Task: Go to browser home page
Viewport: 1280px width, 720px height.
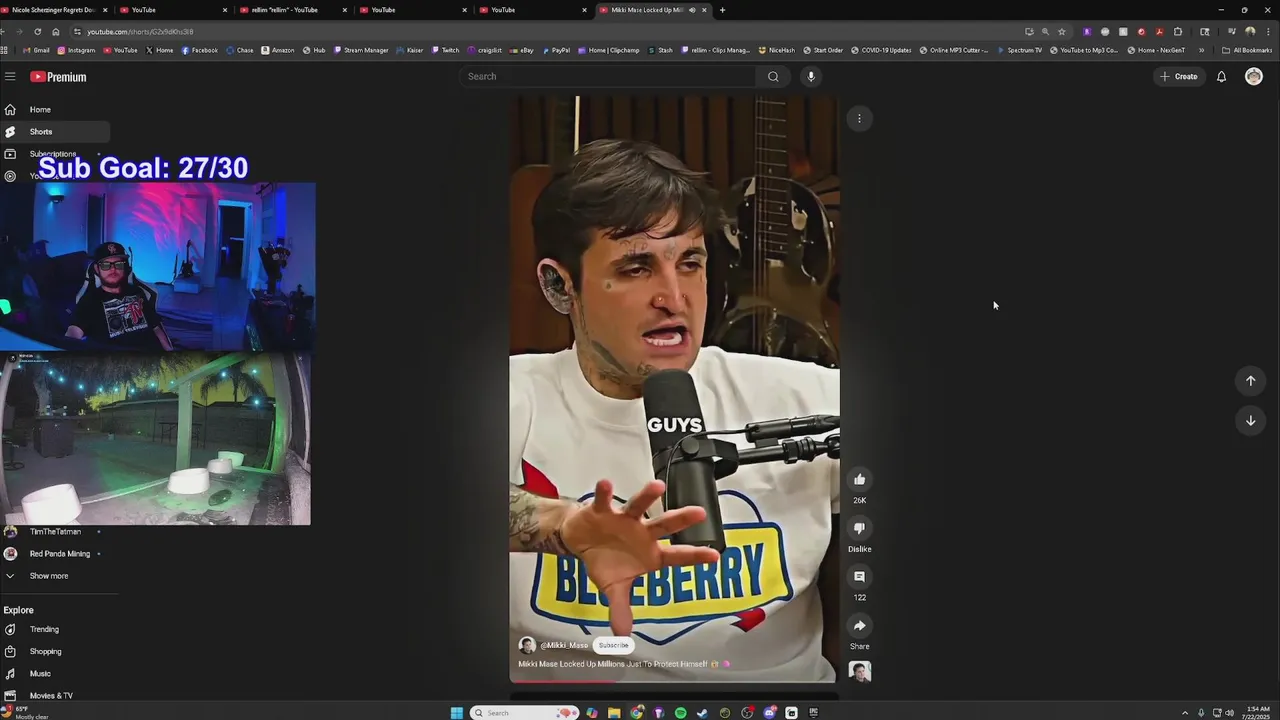Action: click(55, 31)
